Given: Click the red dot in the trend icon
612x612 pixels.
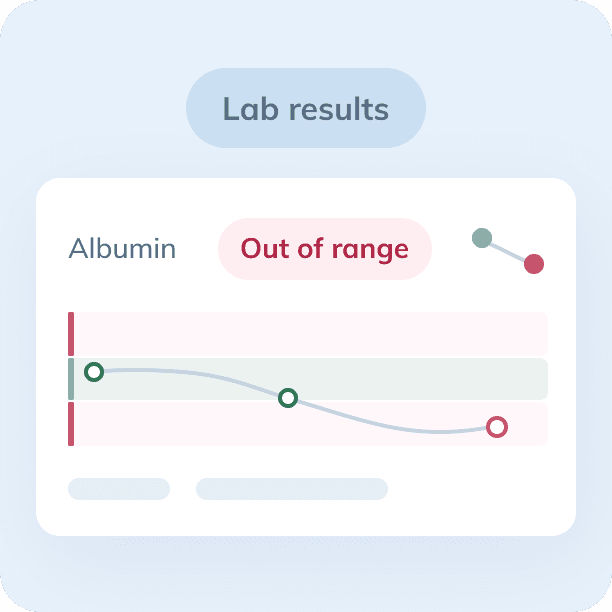Looking at the screenshot, I should (x=534, y=264).
